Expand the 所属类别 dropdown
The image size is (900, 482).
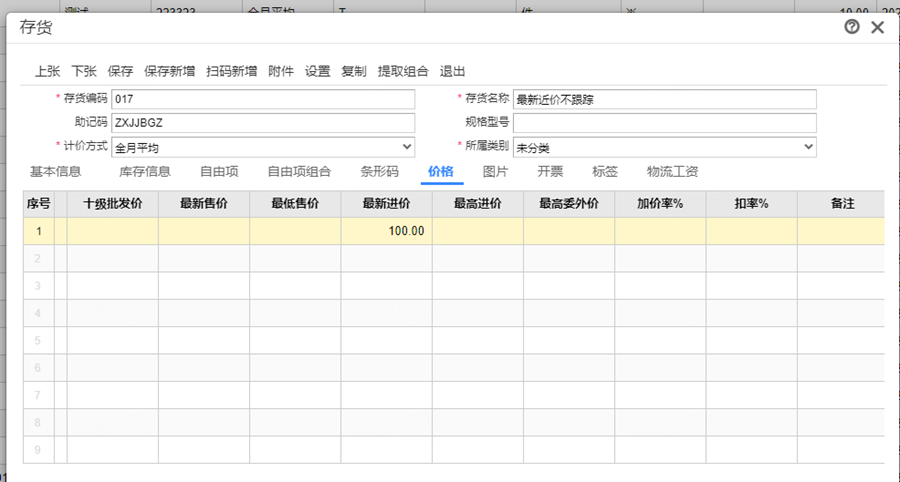click(x=808, y=147)
